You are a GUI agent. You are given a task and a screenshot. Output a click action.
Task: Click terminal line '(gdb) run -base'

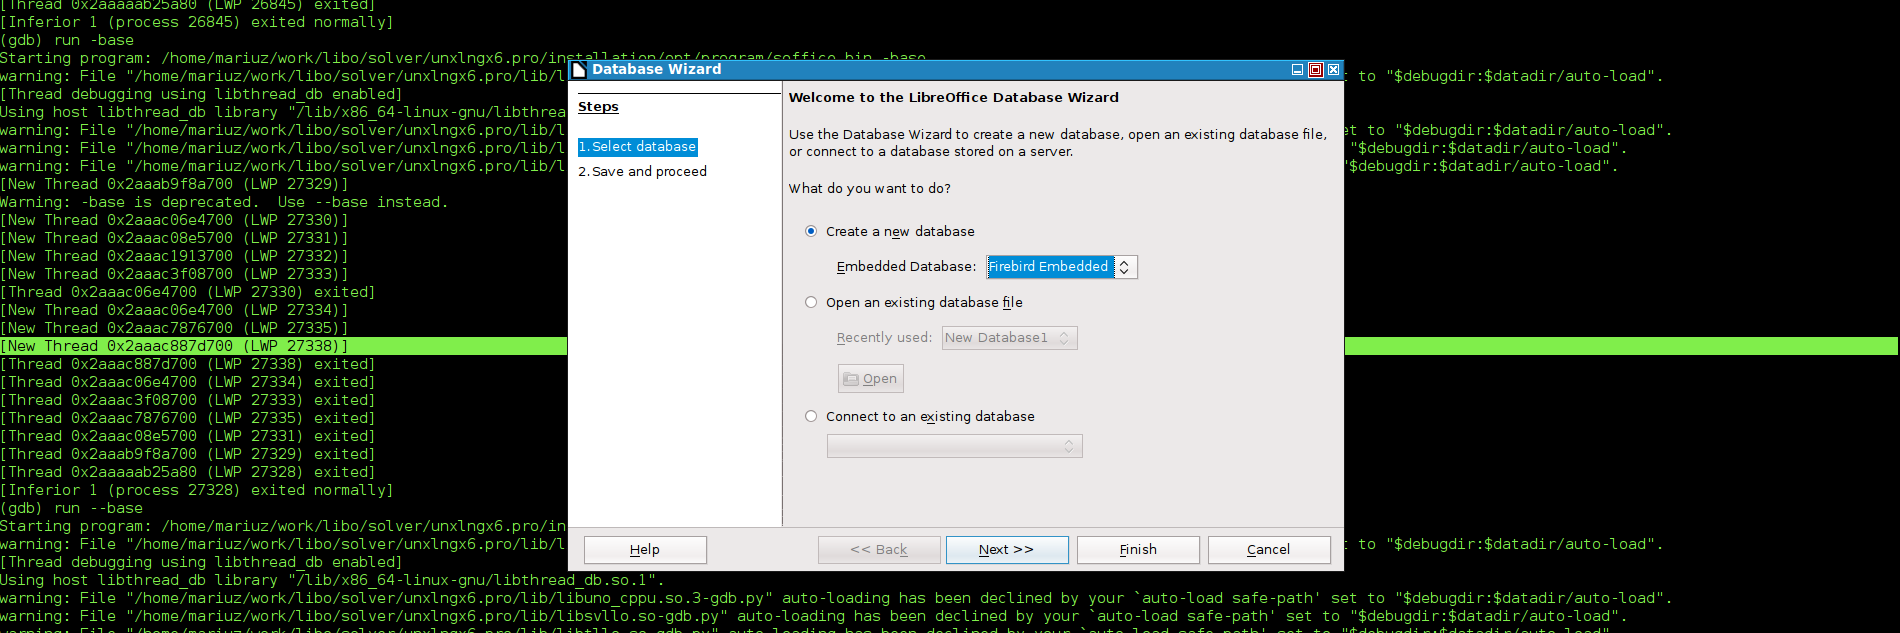(x=67, y=40)
